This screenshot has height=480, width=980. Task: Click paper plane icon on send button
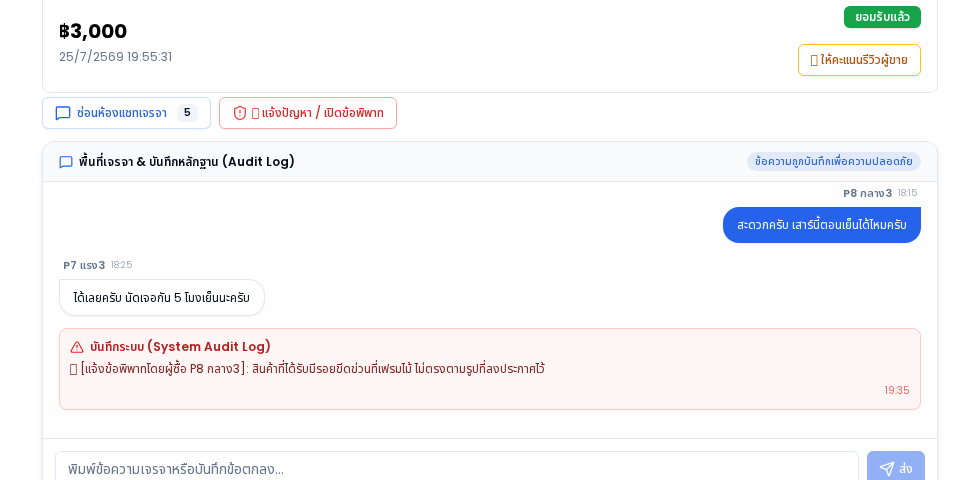click(x=886, y=469)
